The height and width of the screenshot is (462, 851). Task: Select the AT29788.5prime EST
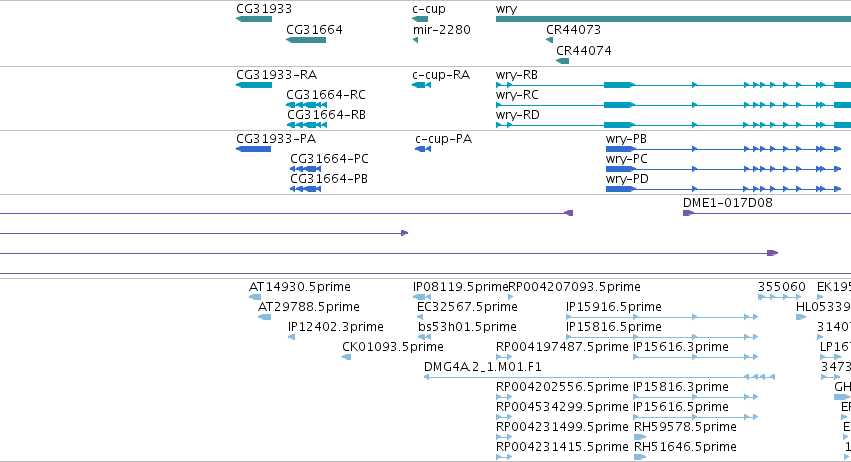pyautogui.click(x=264, y=317)
